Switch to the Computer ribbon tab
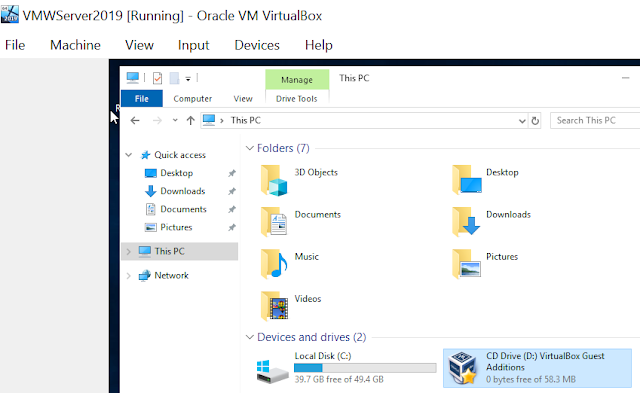The height and width of the screenshot is (393, 640). coord(193,99)
